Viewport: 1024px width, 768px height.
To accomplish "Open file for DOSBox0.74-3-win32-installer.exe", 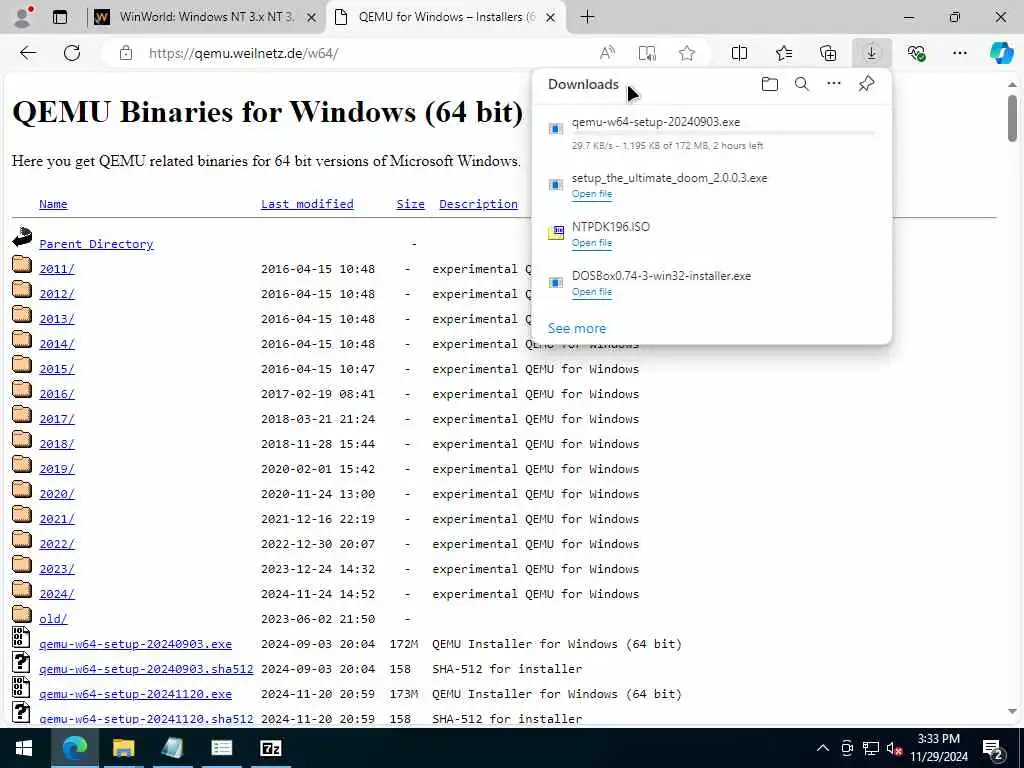I will pyautogui.click(x=592, y=292).
